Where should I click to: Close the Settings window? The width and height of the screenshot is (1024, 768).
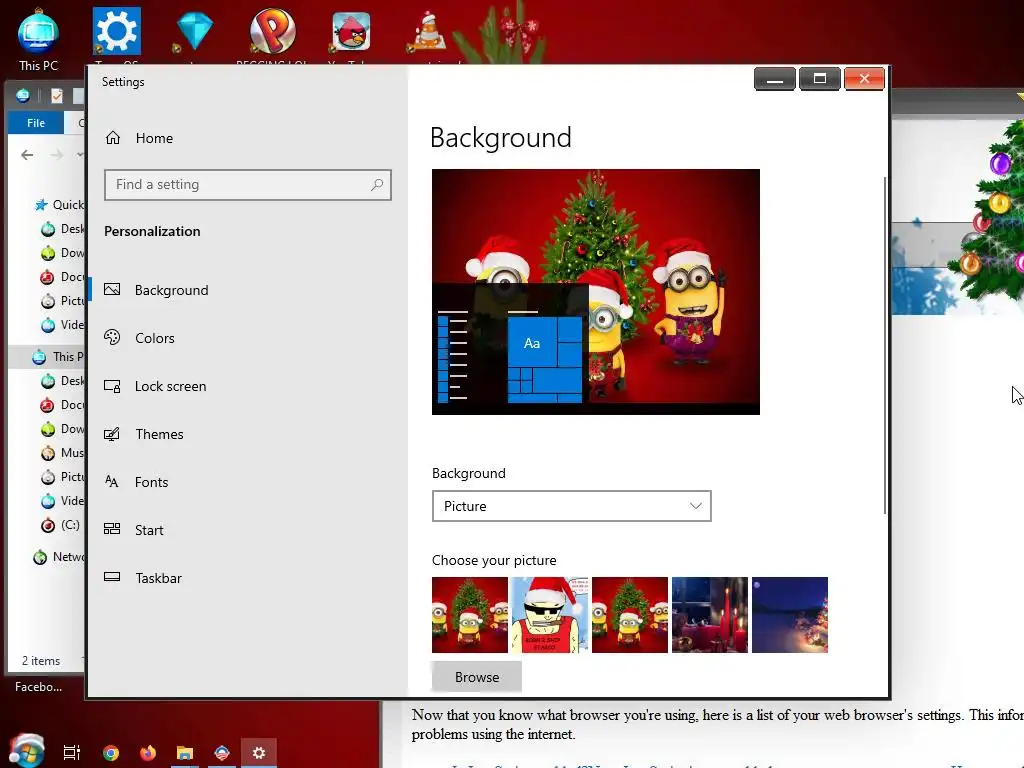864,79
